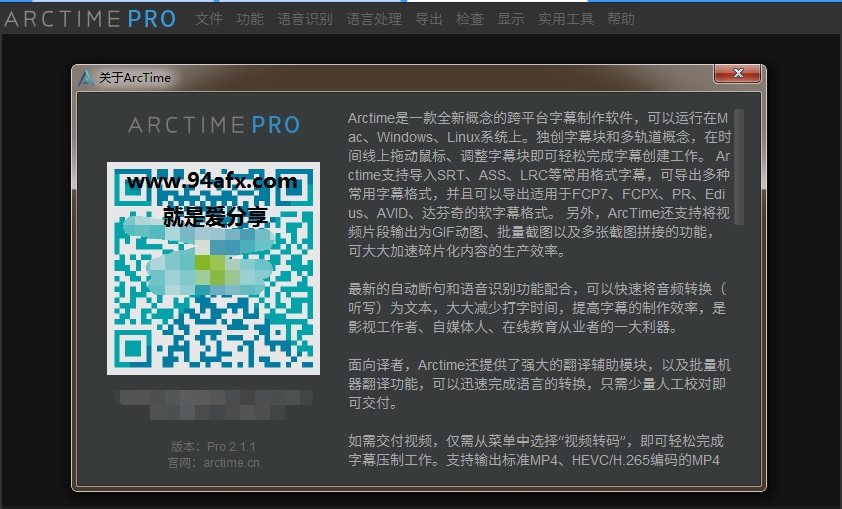842x509 pixels.
Task: Open the 导出 menu
Action: pos(429,19)
